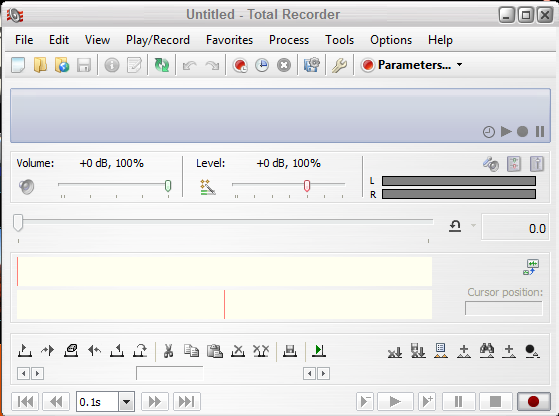Click the 0.0 time display

(515, 227)
